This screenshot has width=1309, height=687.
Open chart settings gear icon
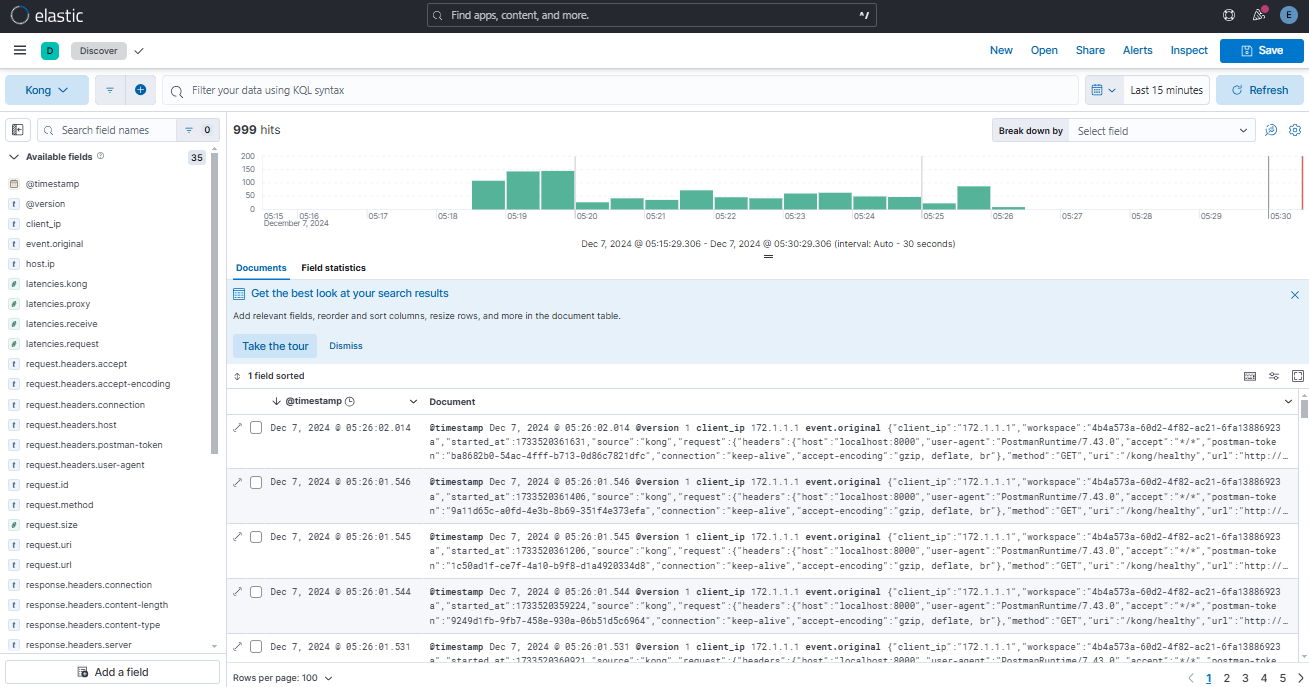[x=1295, y=130]
